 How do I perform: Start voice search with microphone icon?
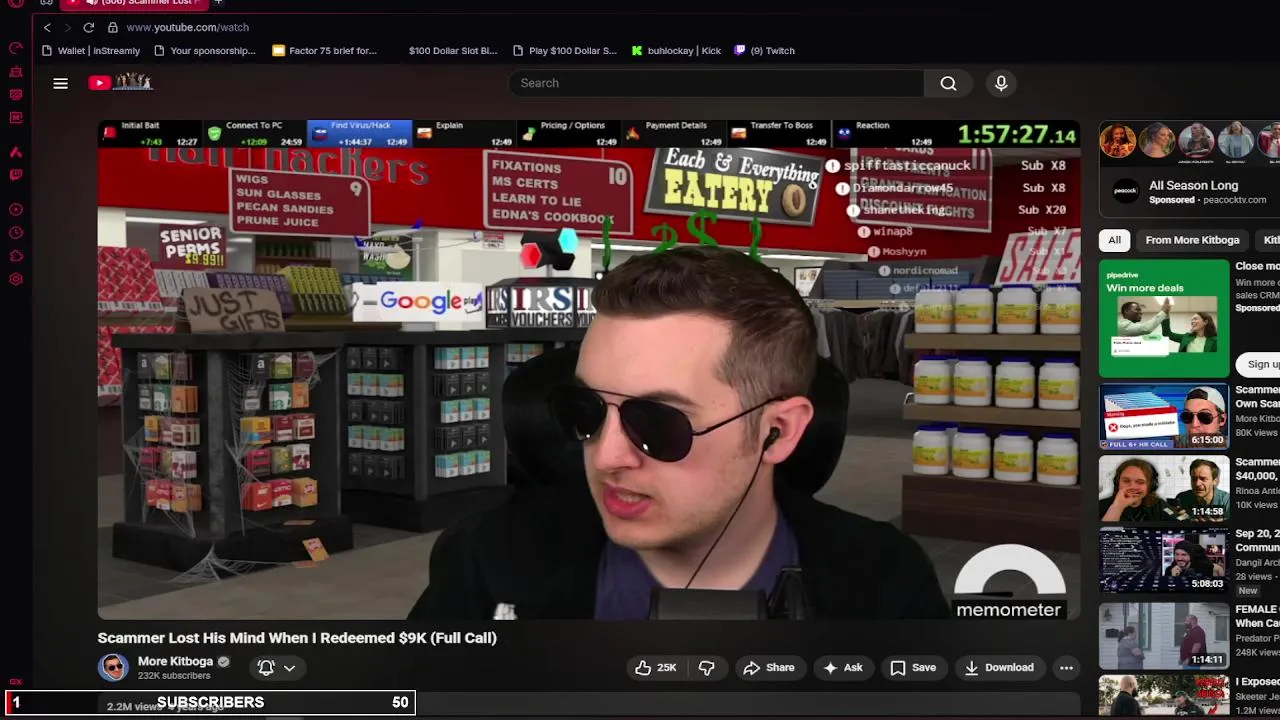point(1001,83)
